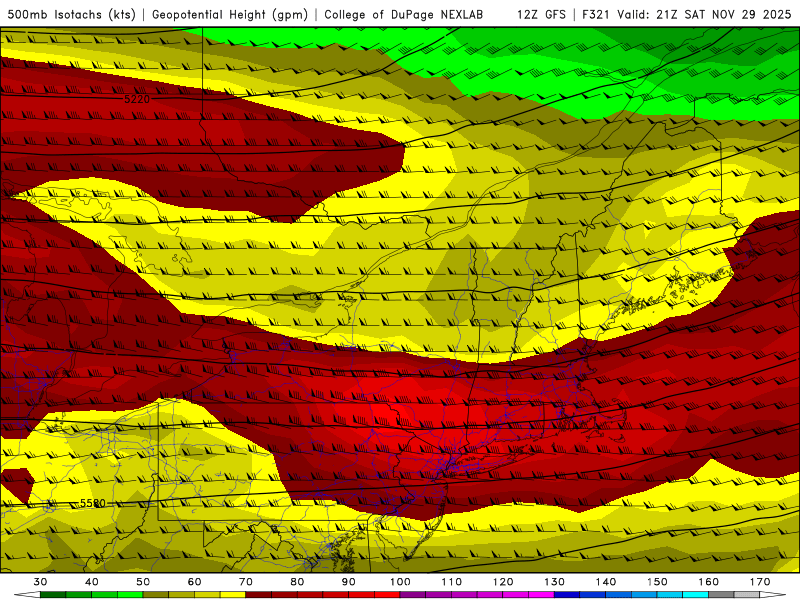Pick the bright red 95-100 kt legend swatch
The image size is (800, 600).
click(387, 595)
